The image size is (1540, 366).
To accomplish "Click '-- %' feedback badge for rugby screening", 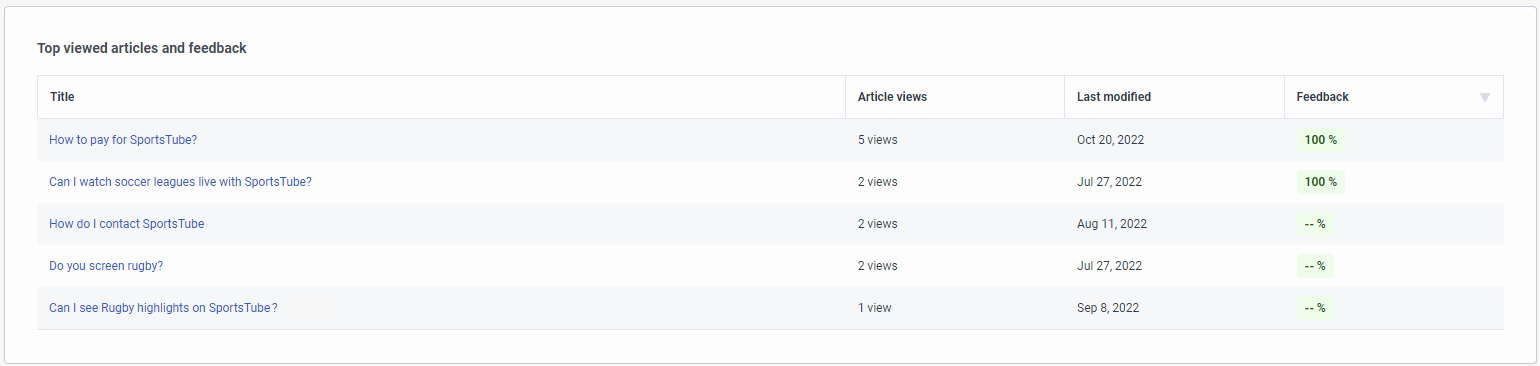I will point(1315,266).
